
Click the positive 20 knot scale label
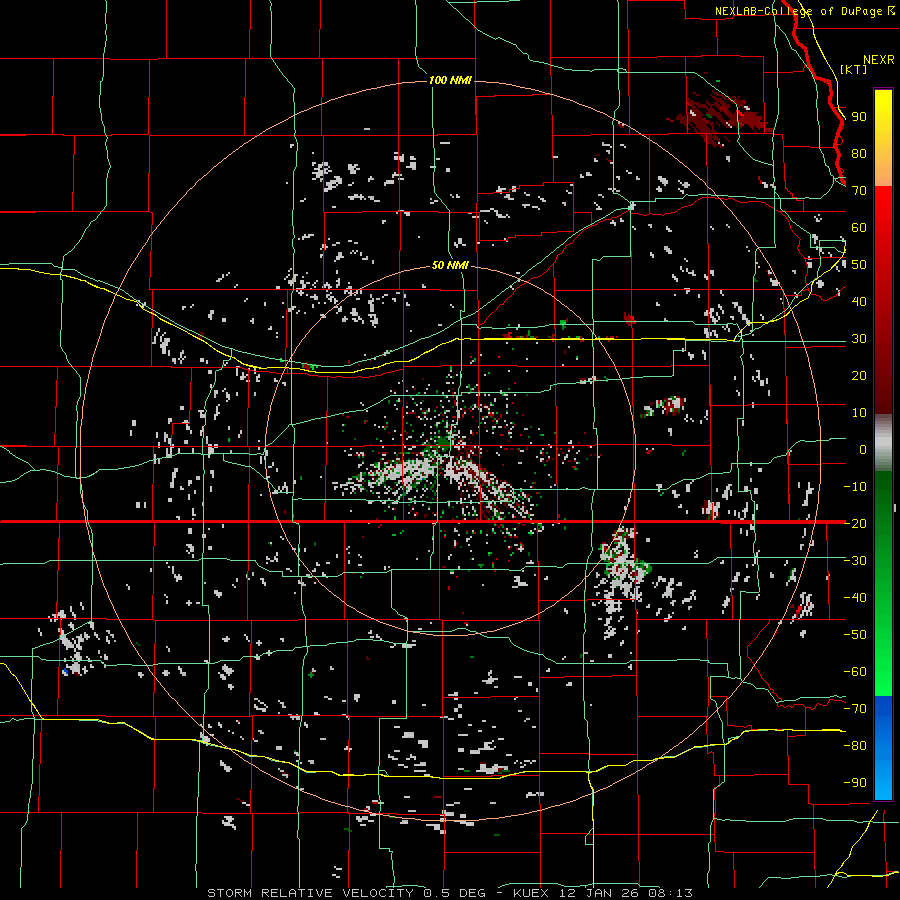point(859,375)
